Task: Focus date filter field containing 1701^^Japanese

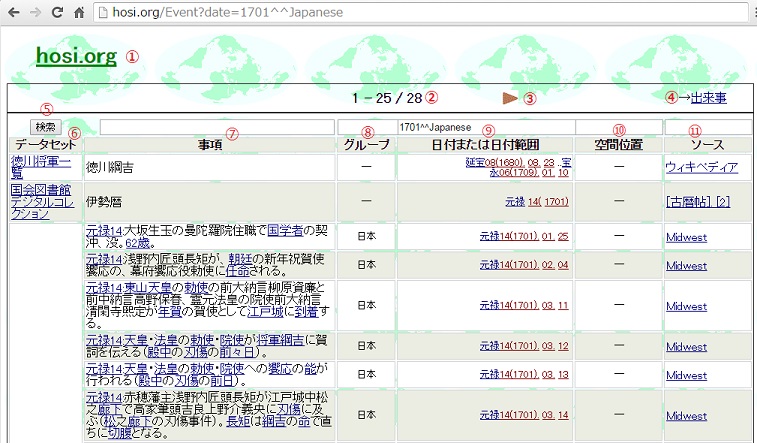Action: tap(484, 127)
